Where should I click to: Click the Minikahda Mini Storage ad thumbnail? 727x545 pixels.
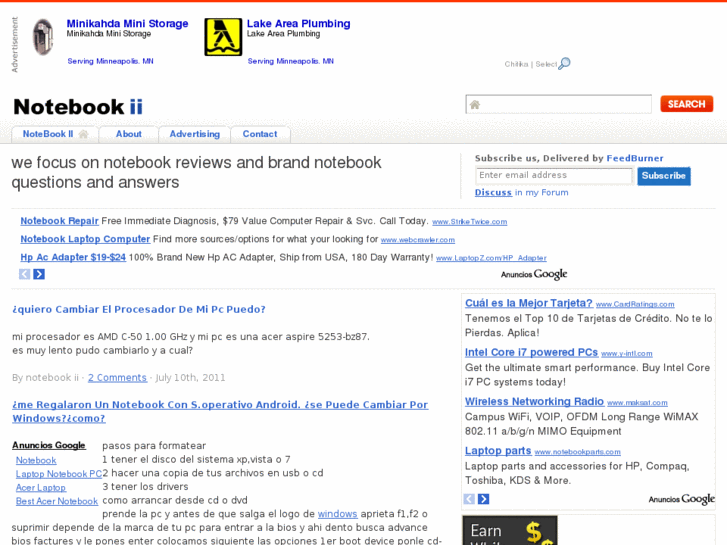click(x=43, y=37)
